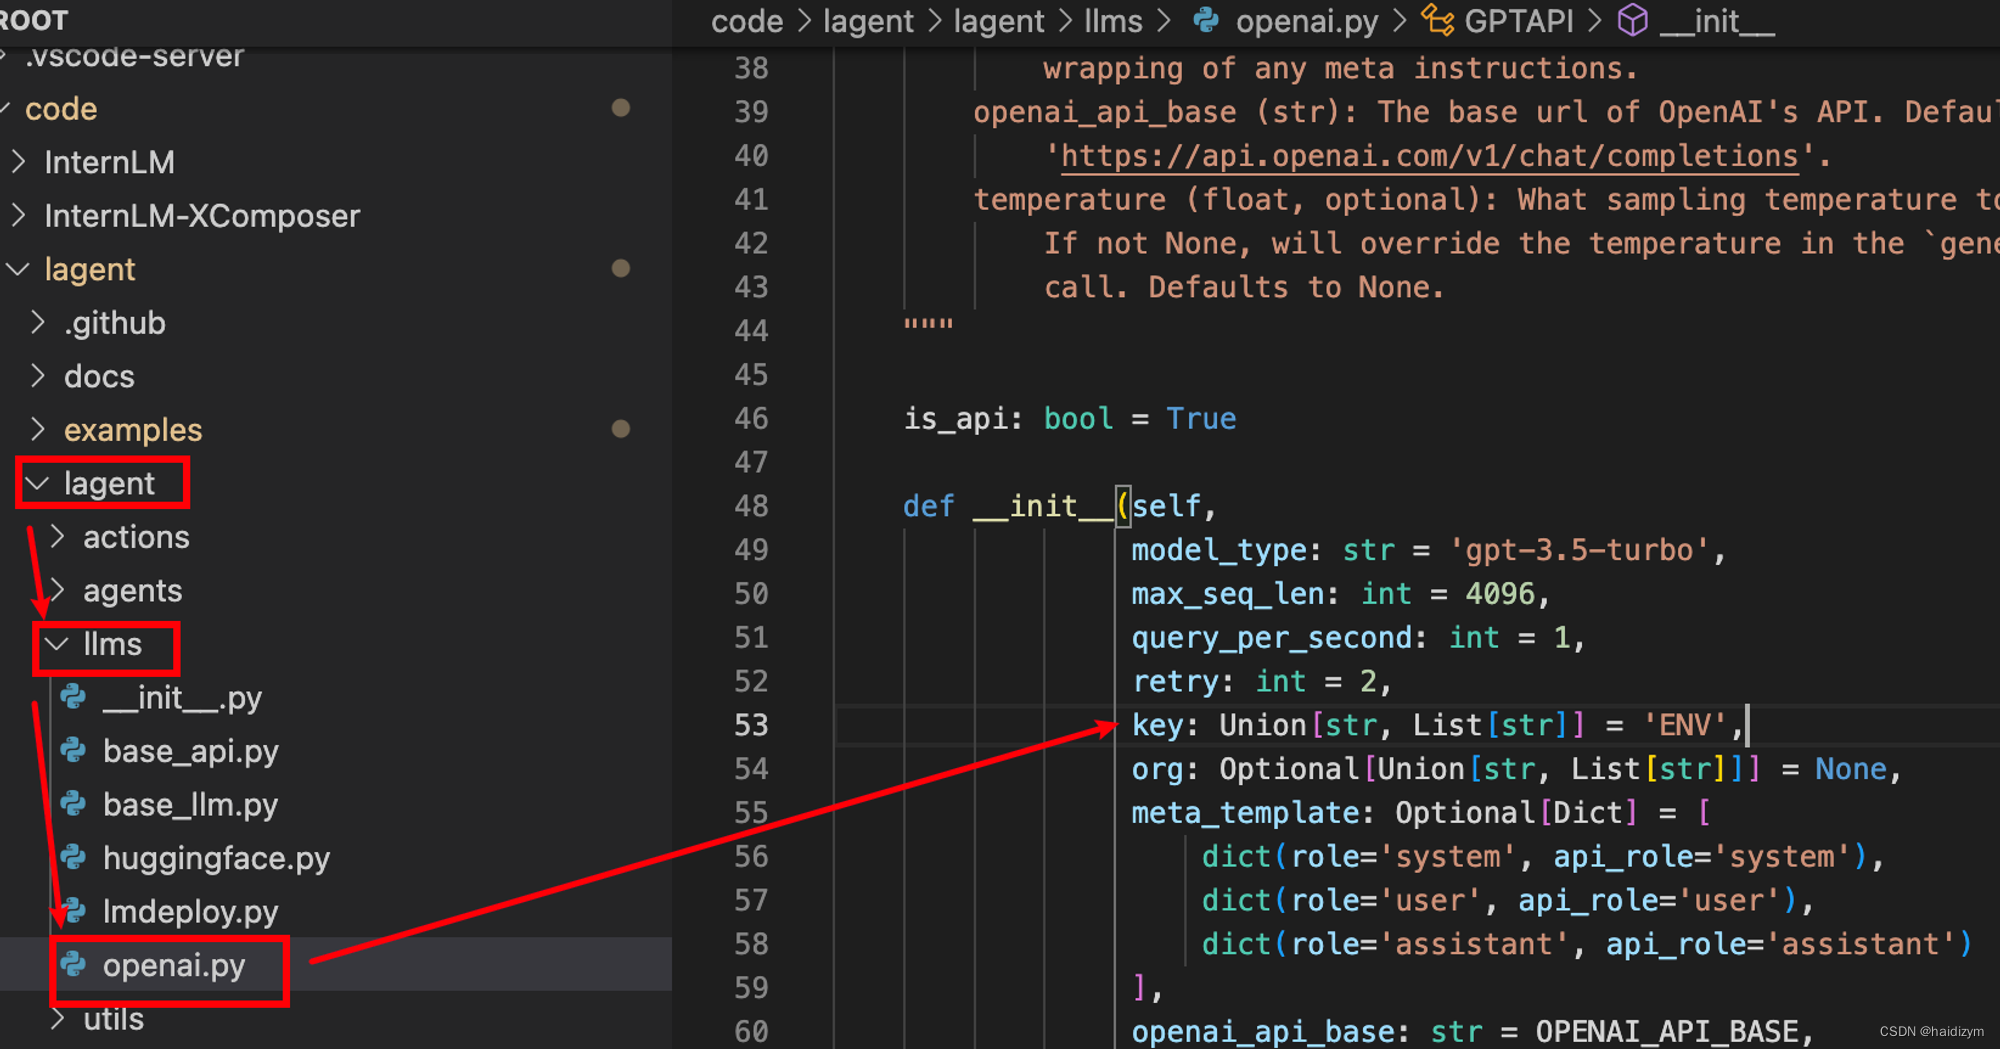Click the __init__ method cube icon in breadcrumb

point(1633,20)
